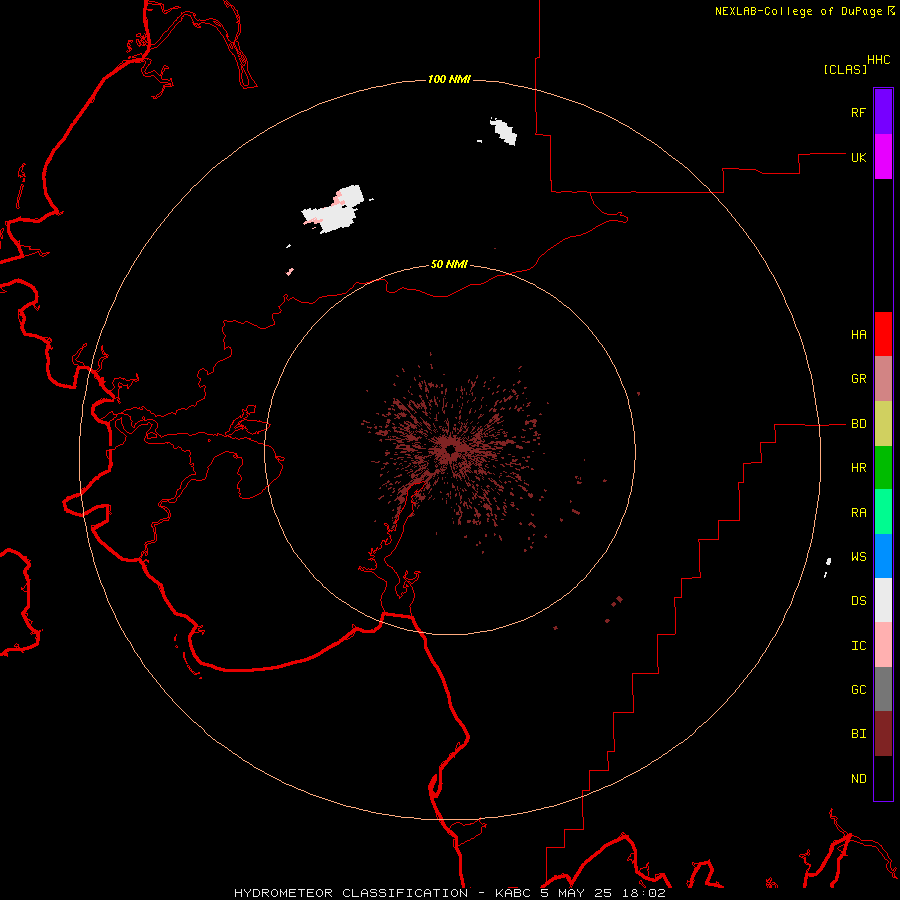Click the ND legend label
This screenshot has height=900, width=900.
pos(858,779)
